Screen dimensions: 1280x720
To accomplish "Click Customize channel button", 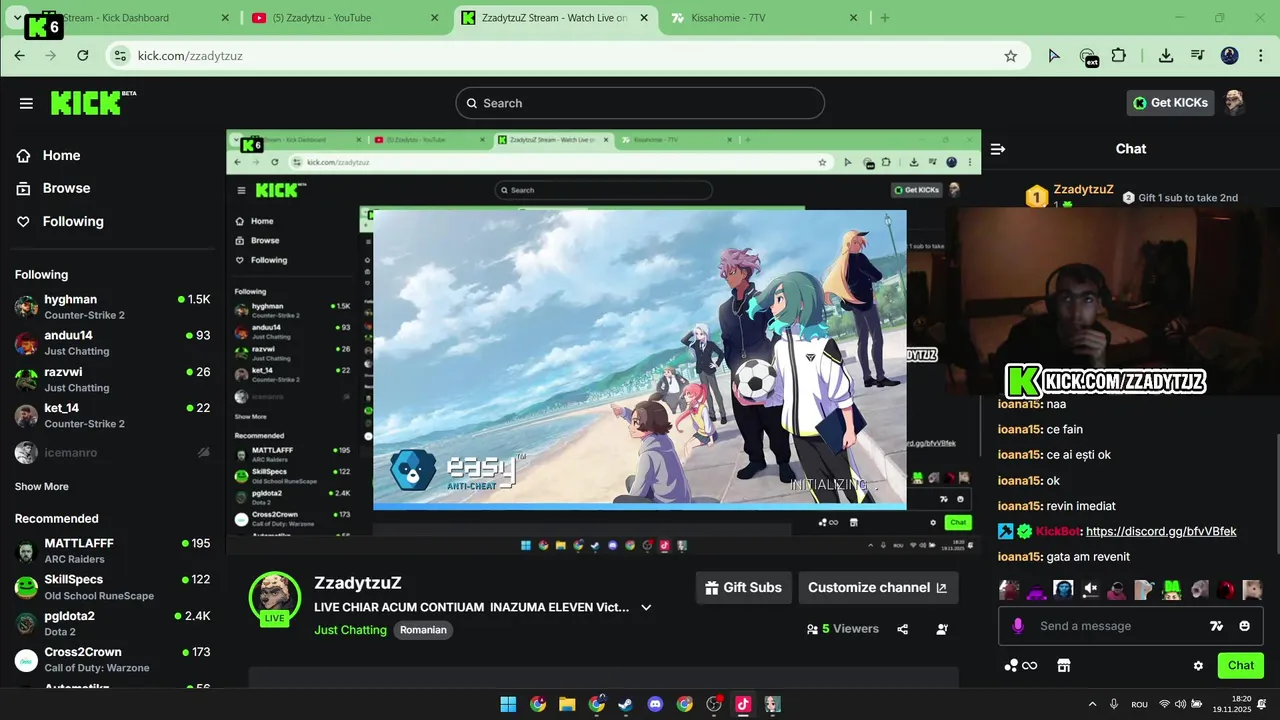I will [x=878, y=588].
